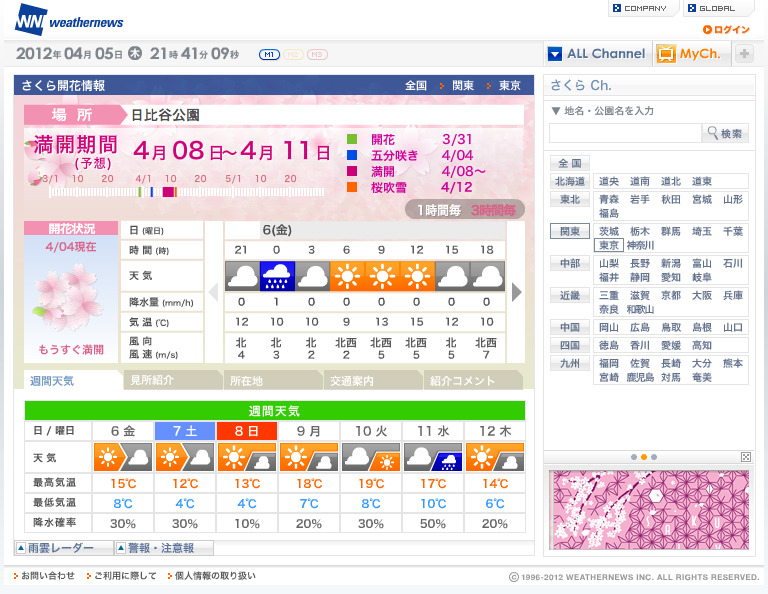The image size is (768, 594).
Task: Open the 道央 area link
Action: [x=609, y=181]
